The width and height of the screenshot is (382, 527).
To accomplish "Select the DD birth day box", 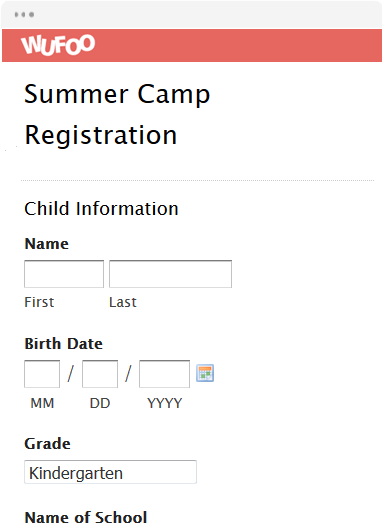I will [x=100, y=374].
